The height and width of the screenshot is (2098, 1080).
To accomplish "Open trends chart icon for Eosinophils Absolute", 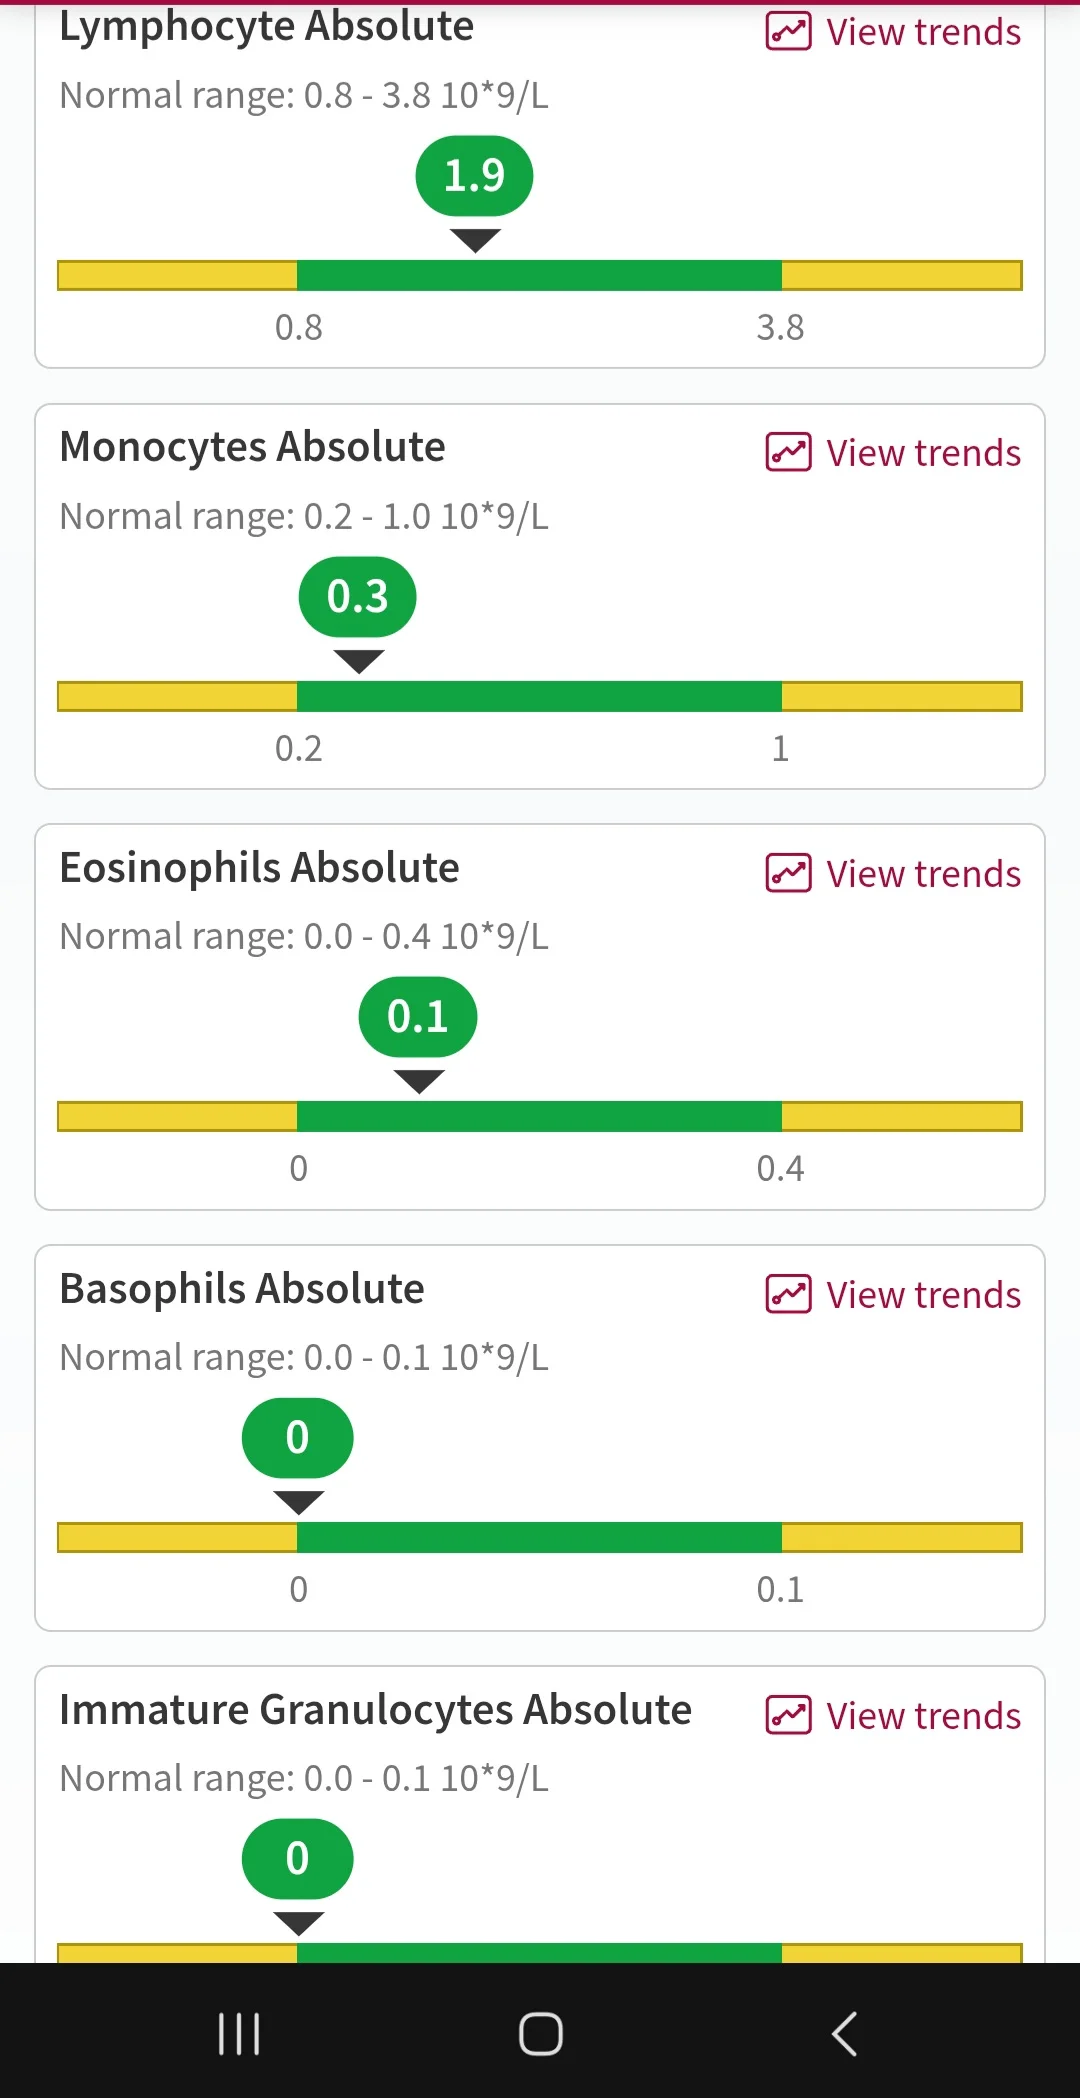I will 788,873.
